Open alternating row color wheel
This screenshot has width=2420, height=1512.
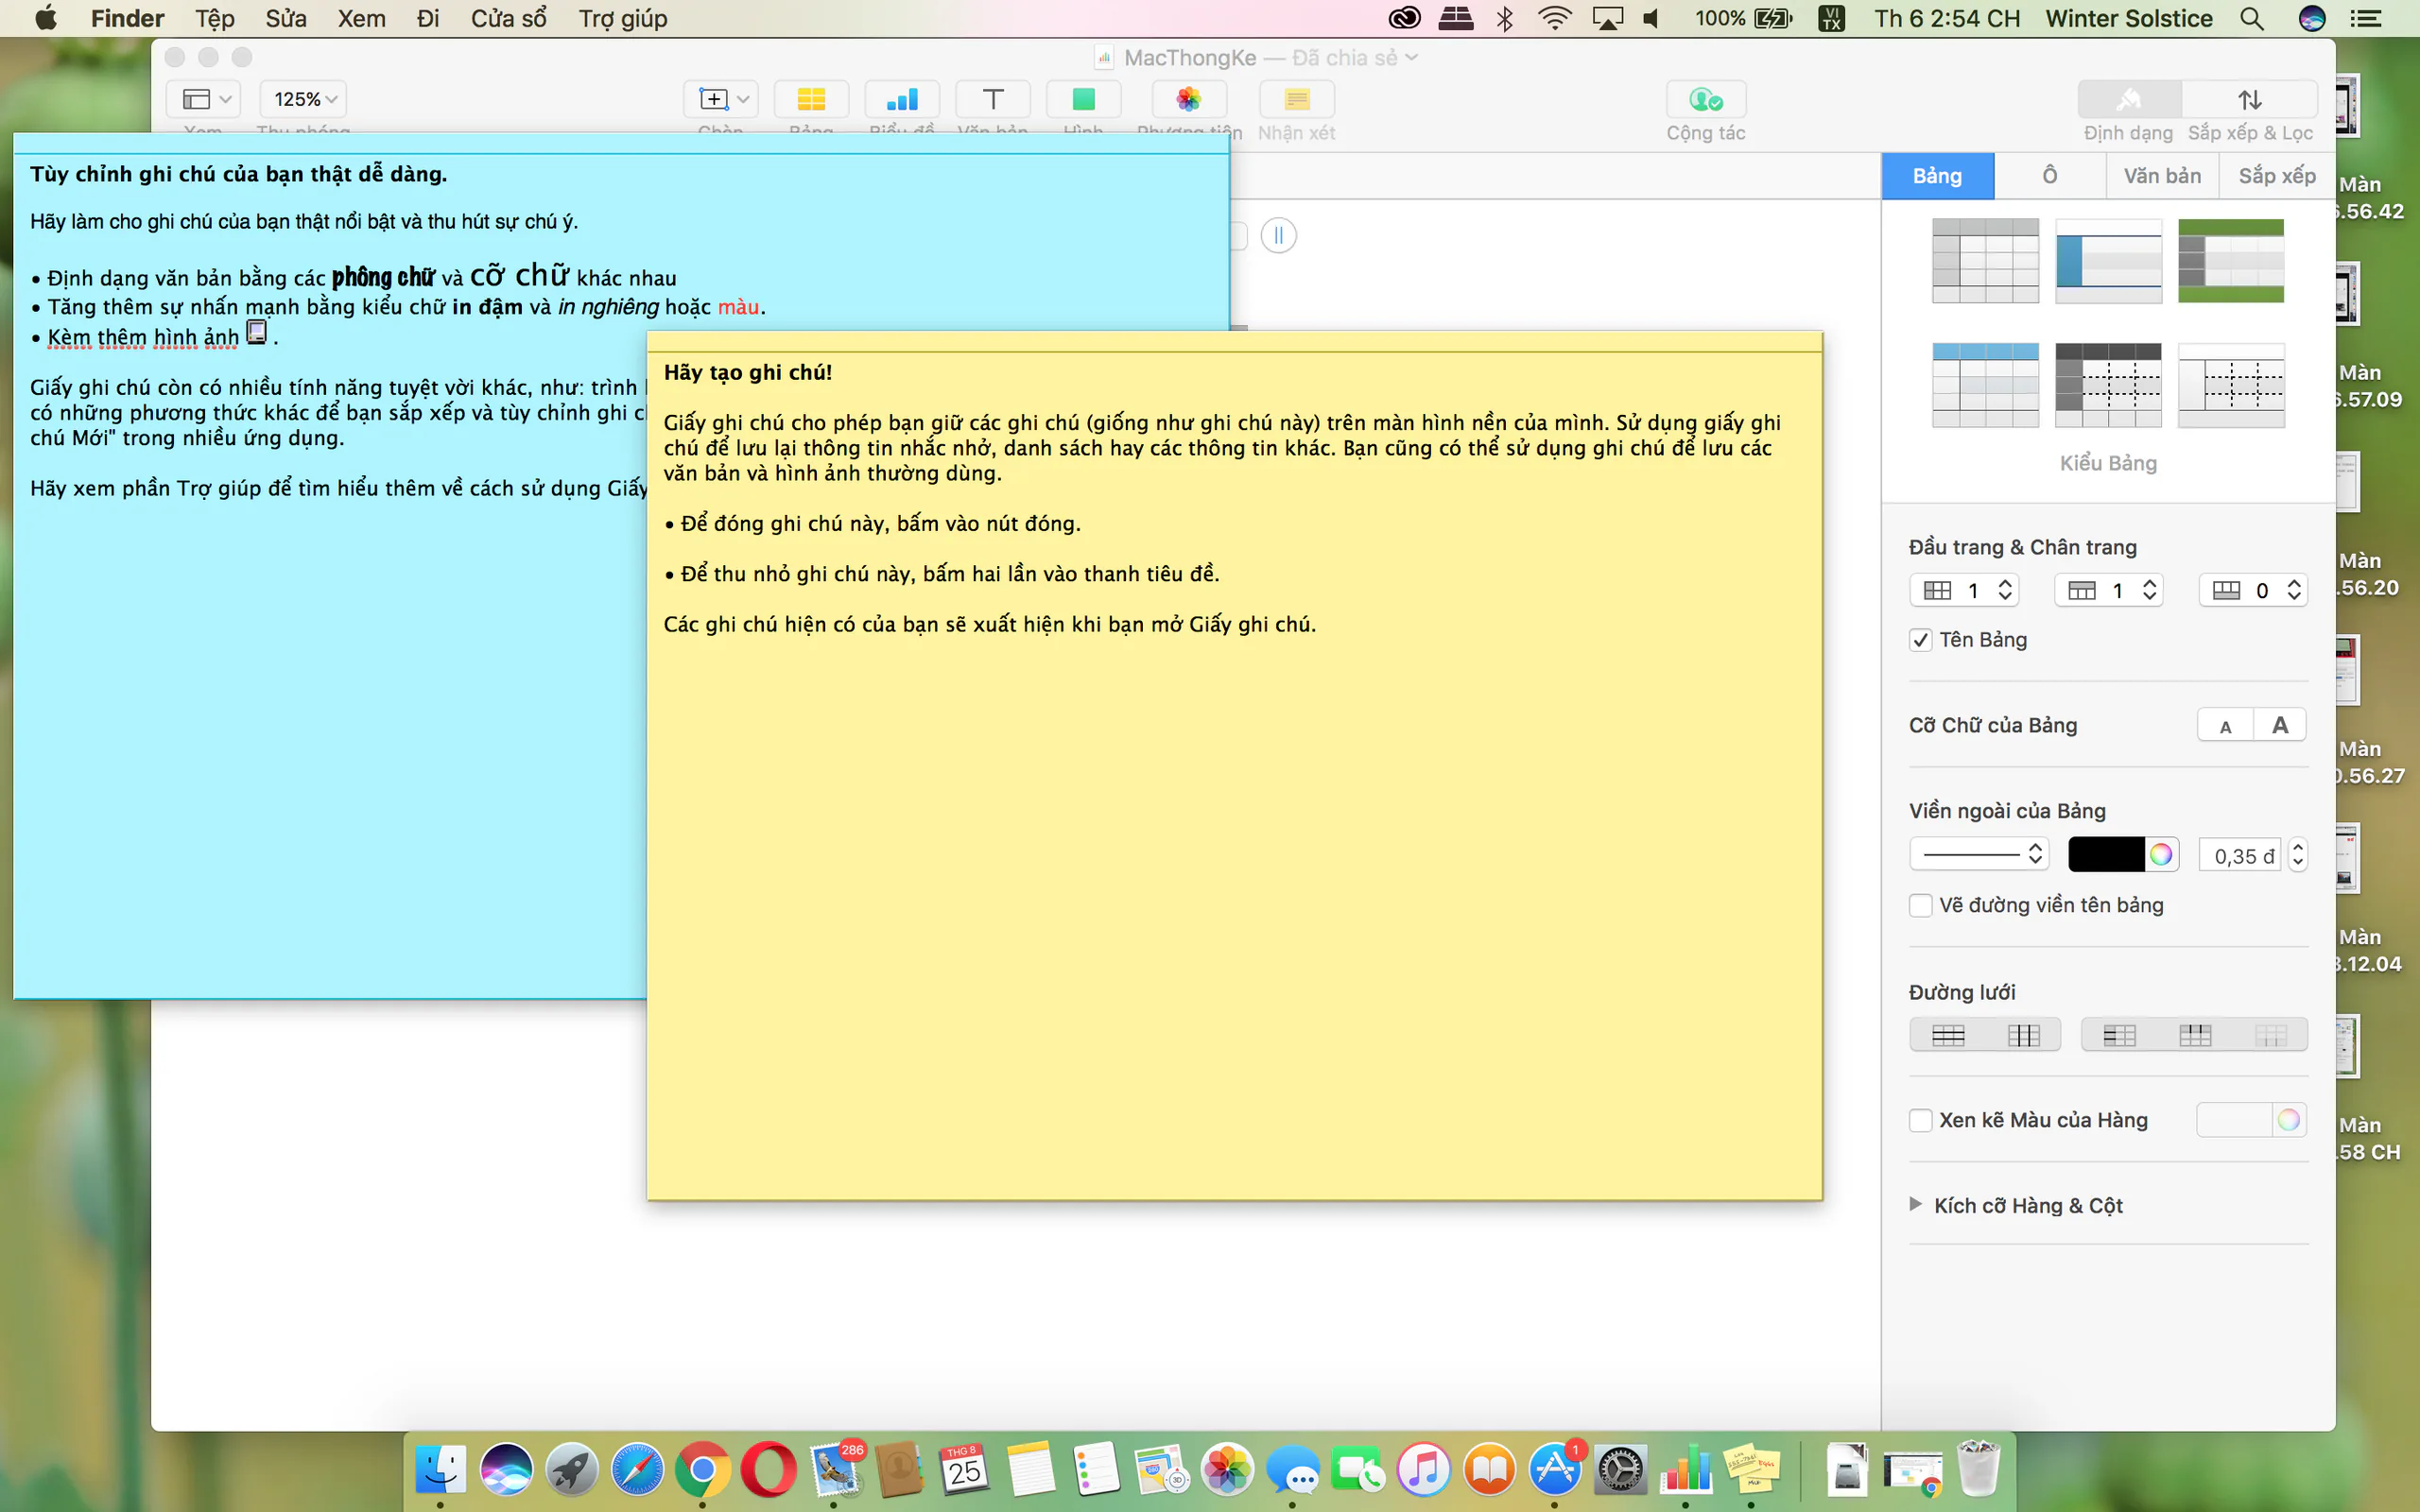point(2289,1120)
